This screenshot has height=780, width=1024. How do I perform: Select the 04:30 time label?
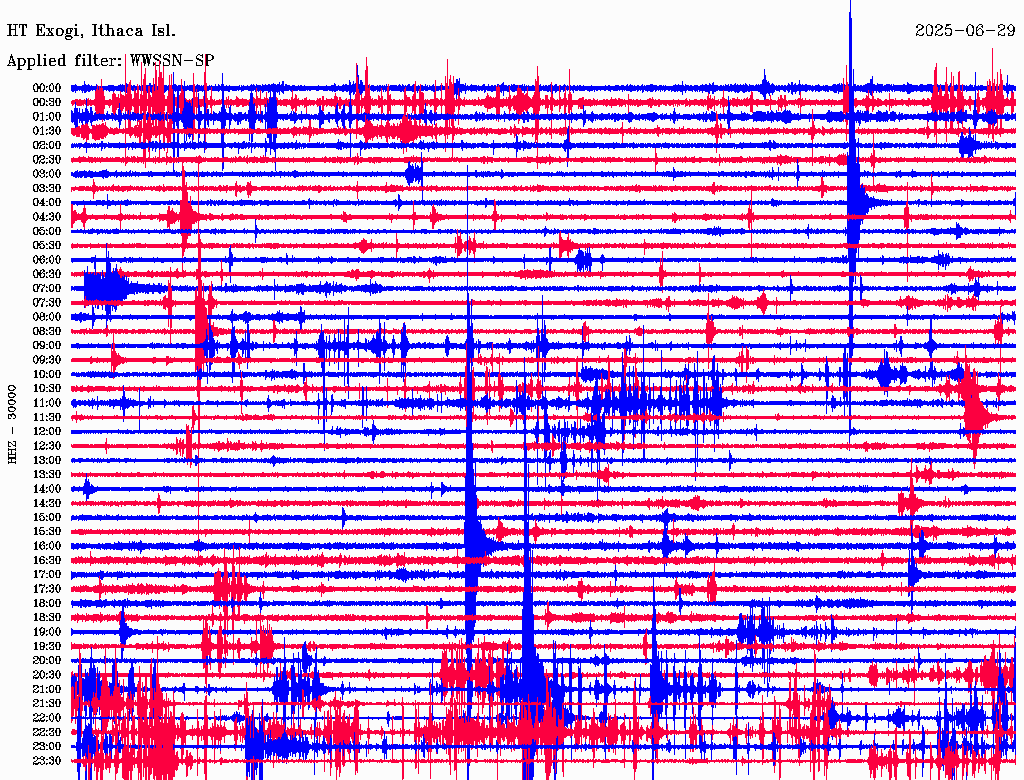pyautogui.click(x=47, y=217)
